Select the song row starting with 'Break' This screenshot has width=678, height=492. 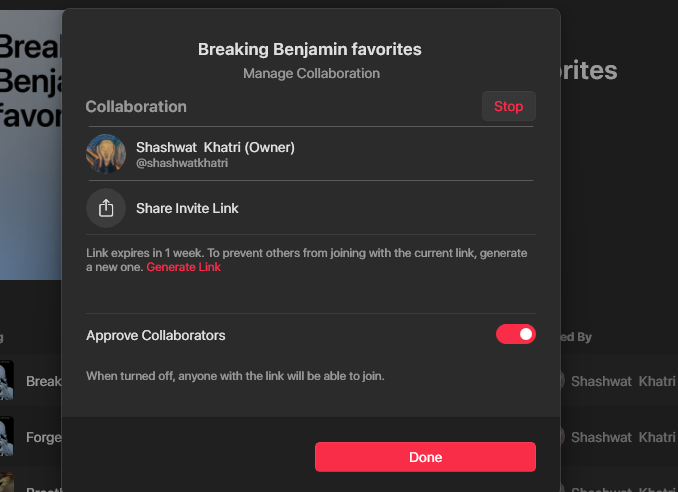coord(43,381)
